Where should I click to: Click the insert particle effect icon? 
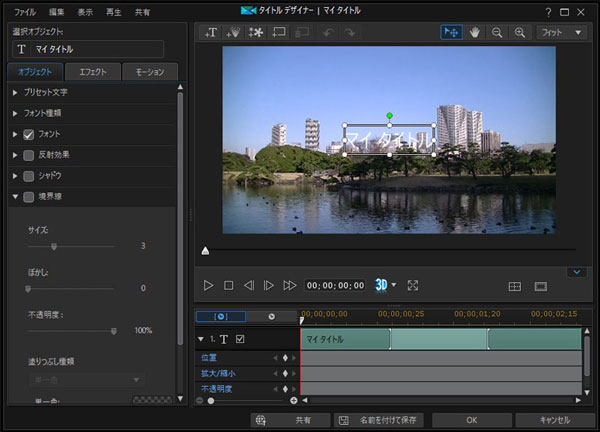(233, 33)
